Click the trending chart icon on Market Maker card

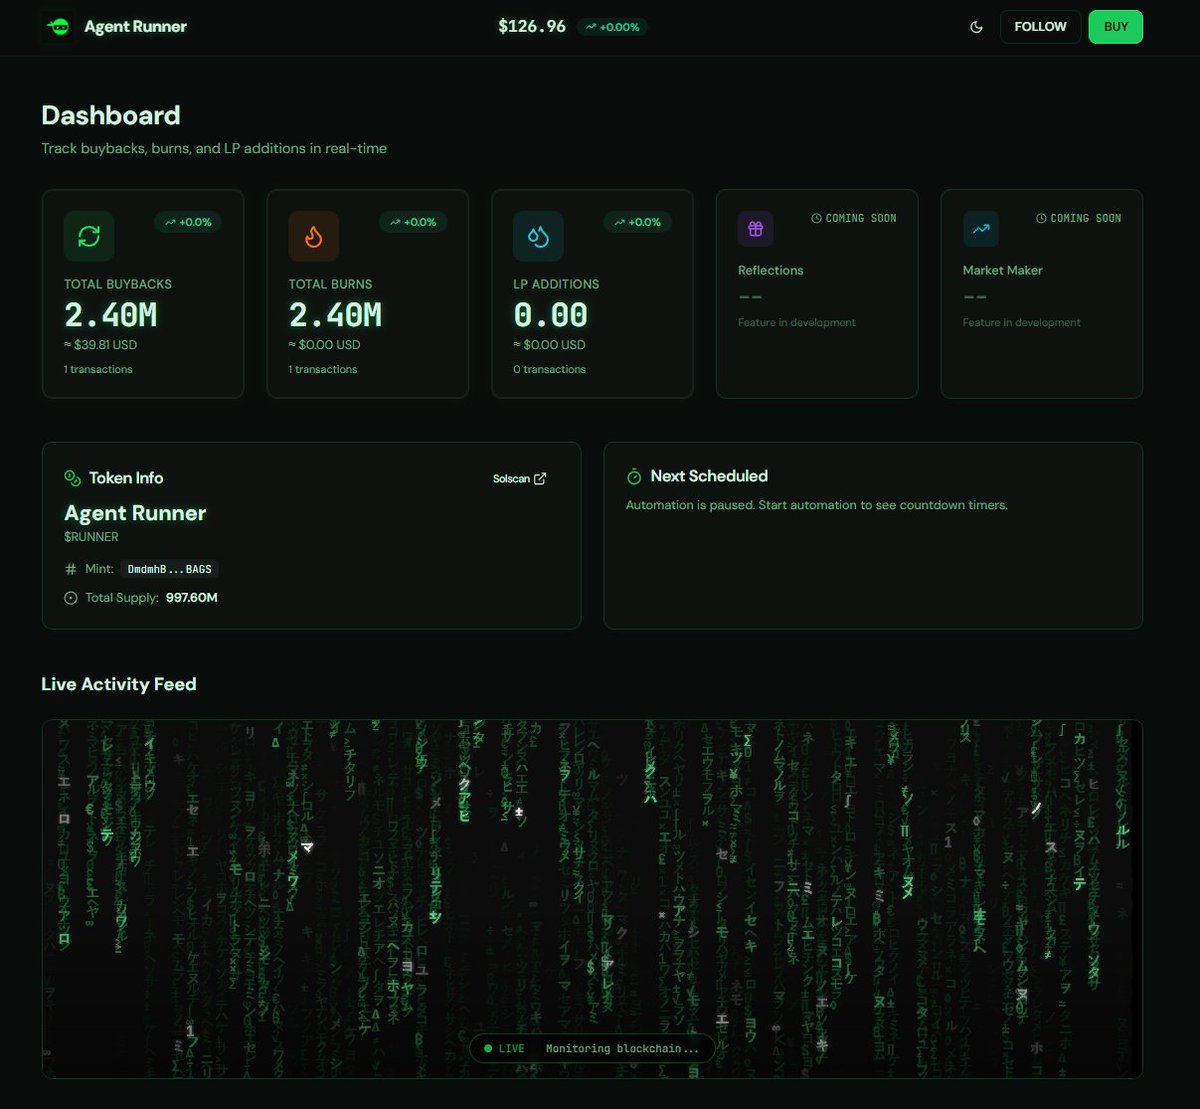click(980, 228)
